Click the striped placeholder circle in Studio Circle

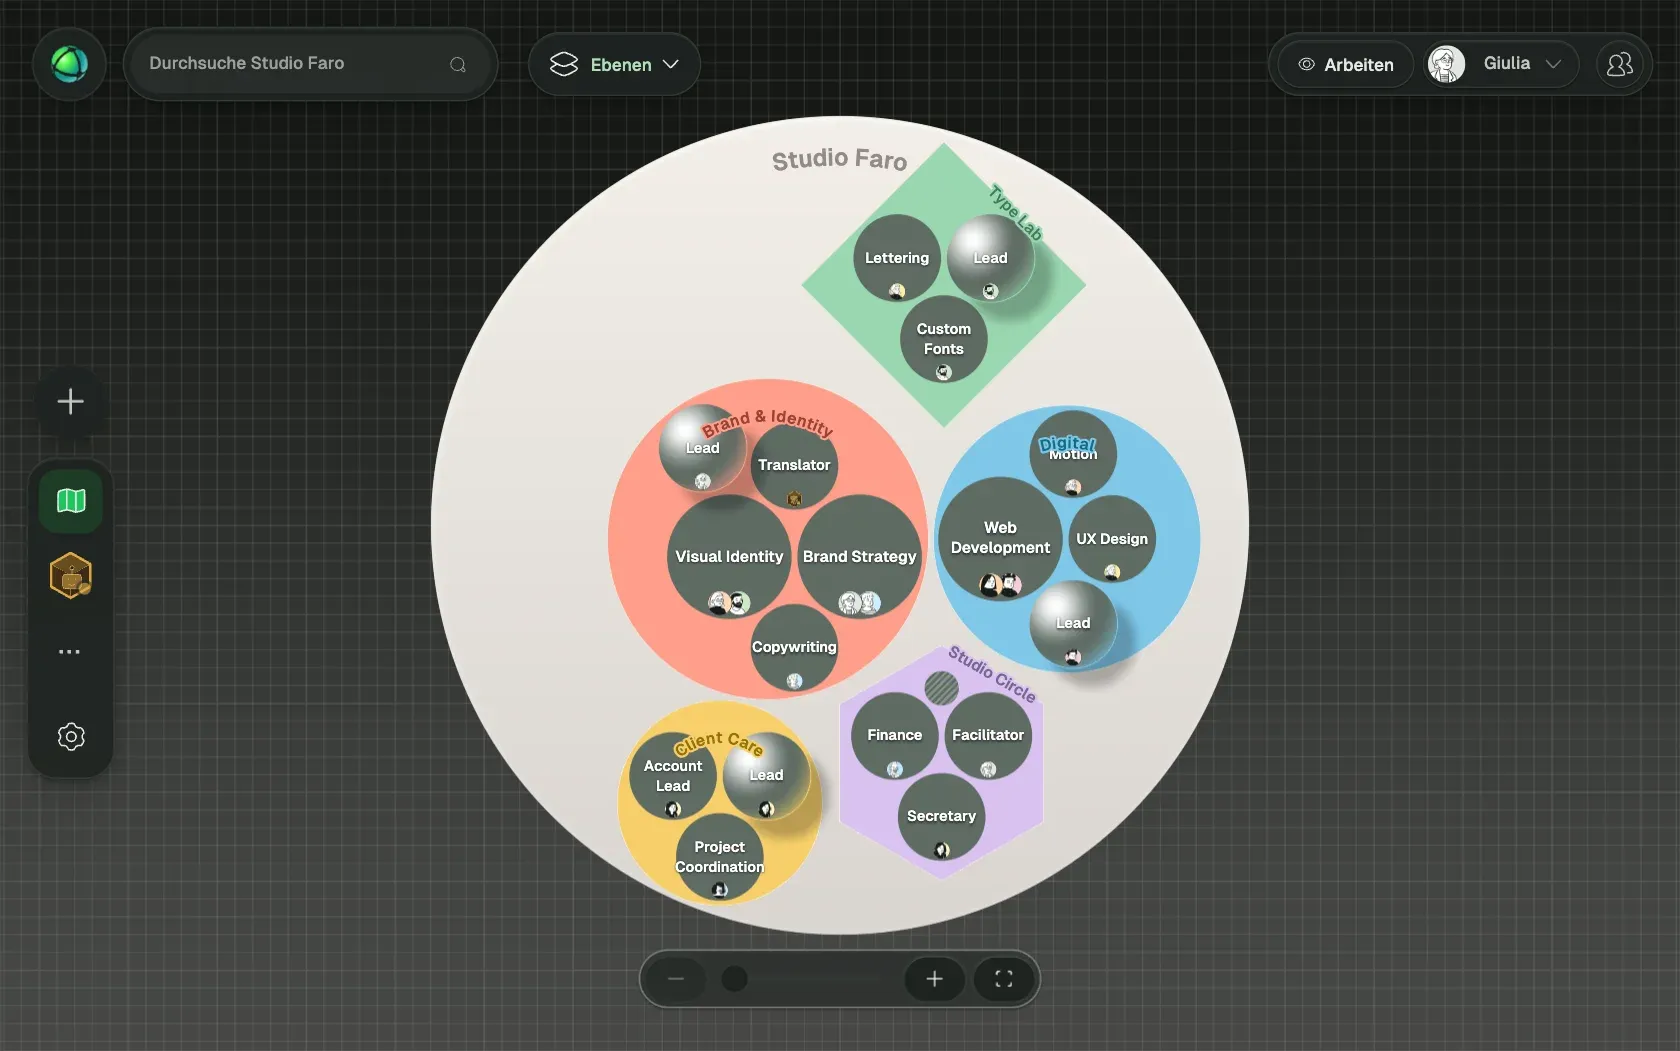coord(941,687)
